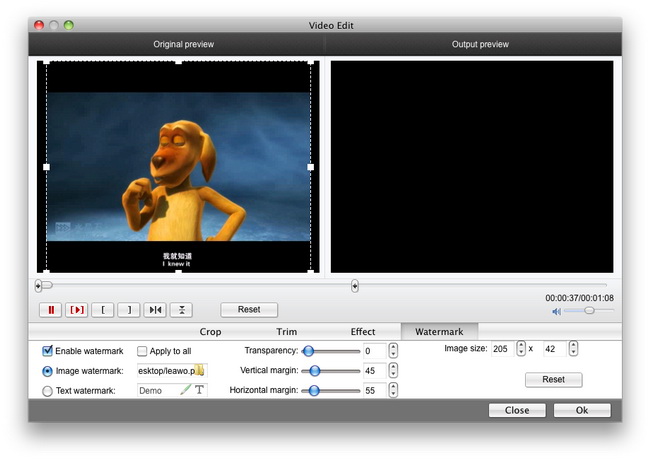Set the trim start point with the left bracket button

click(x=103, y=310)
